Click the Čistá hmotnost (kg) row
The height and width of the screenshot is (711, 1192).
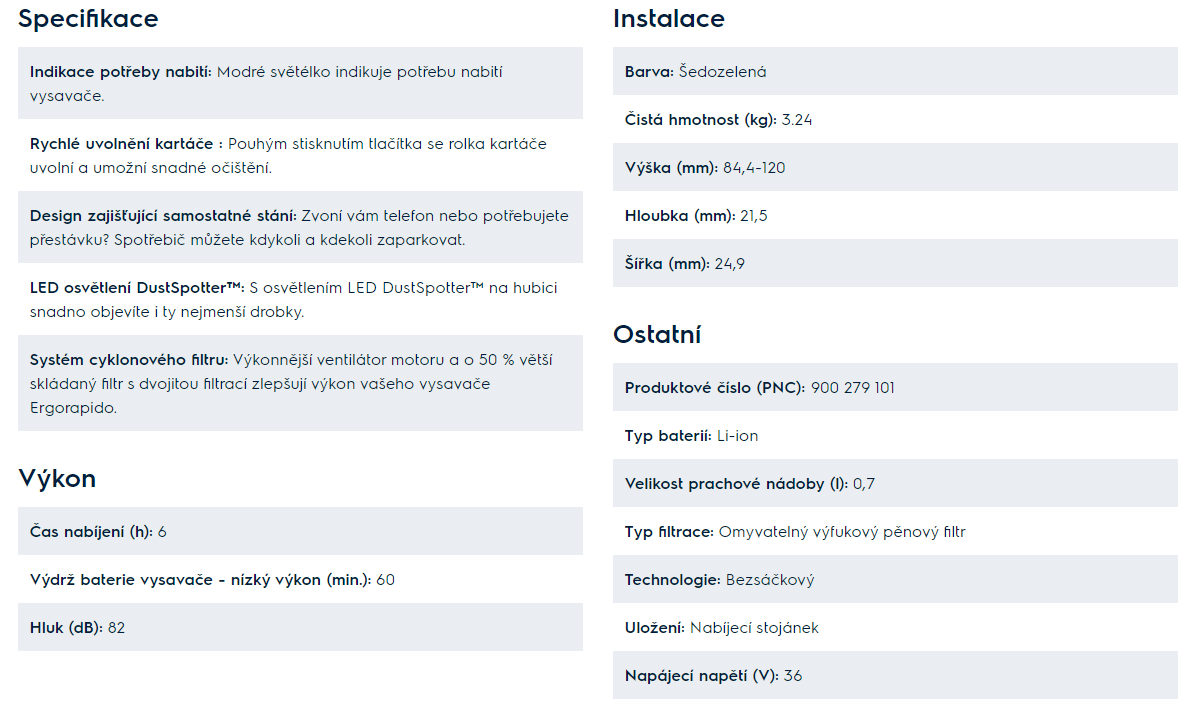point(896,119)
